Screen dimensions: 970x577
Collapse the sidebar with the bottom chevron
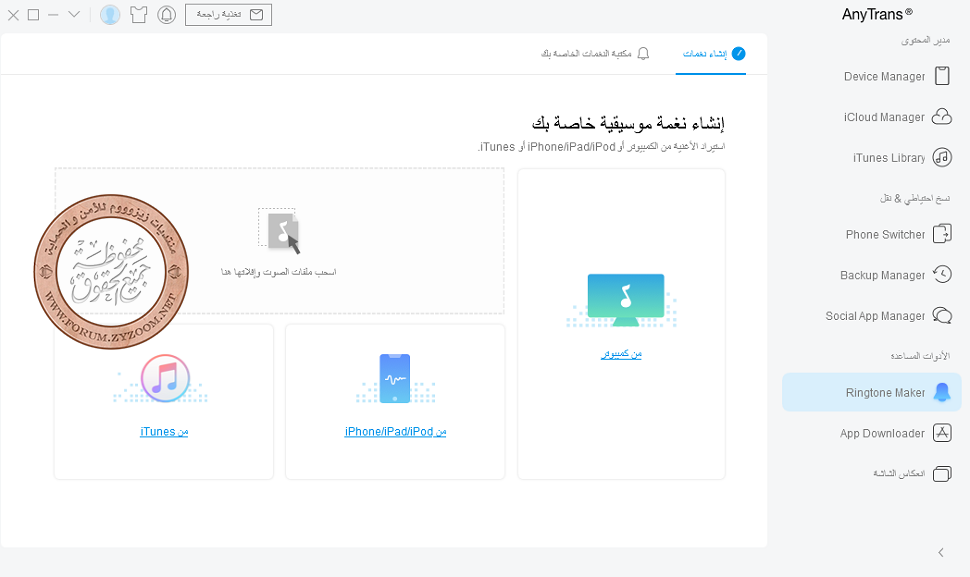click(x=940, y=552)
